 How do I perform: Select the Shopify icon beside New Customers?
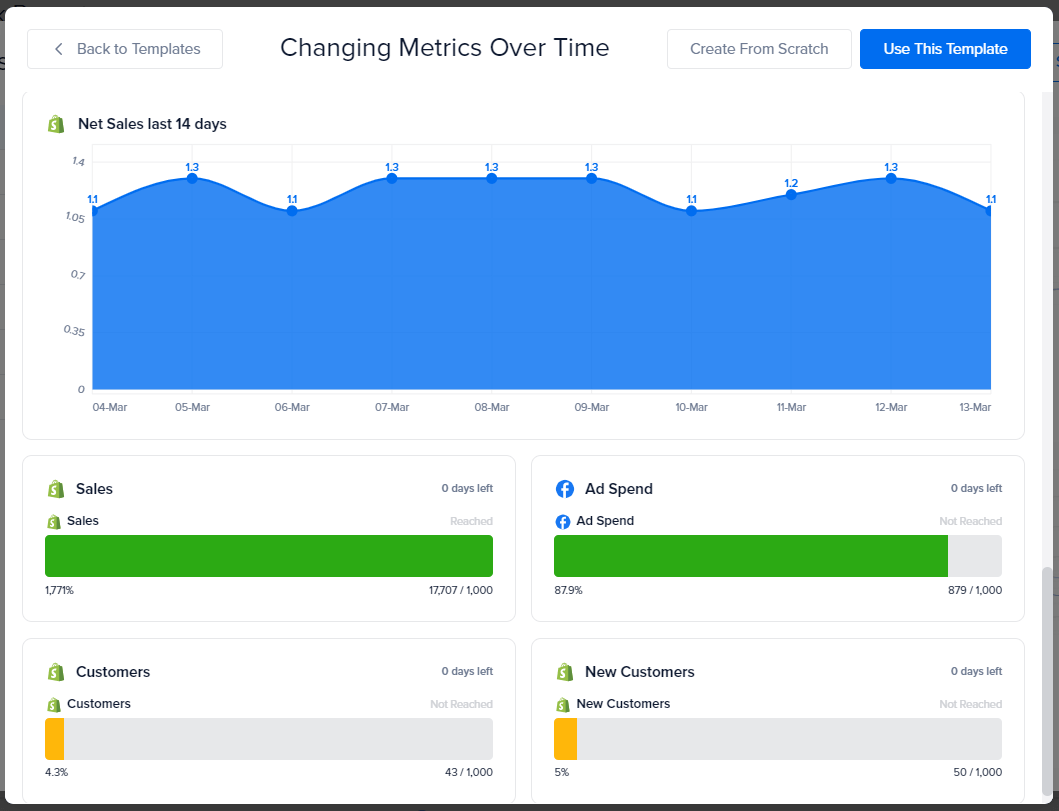coord(565,672)
